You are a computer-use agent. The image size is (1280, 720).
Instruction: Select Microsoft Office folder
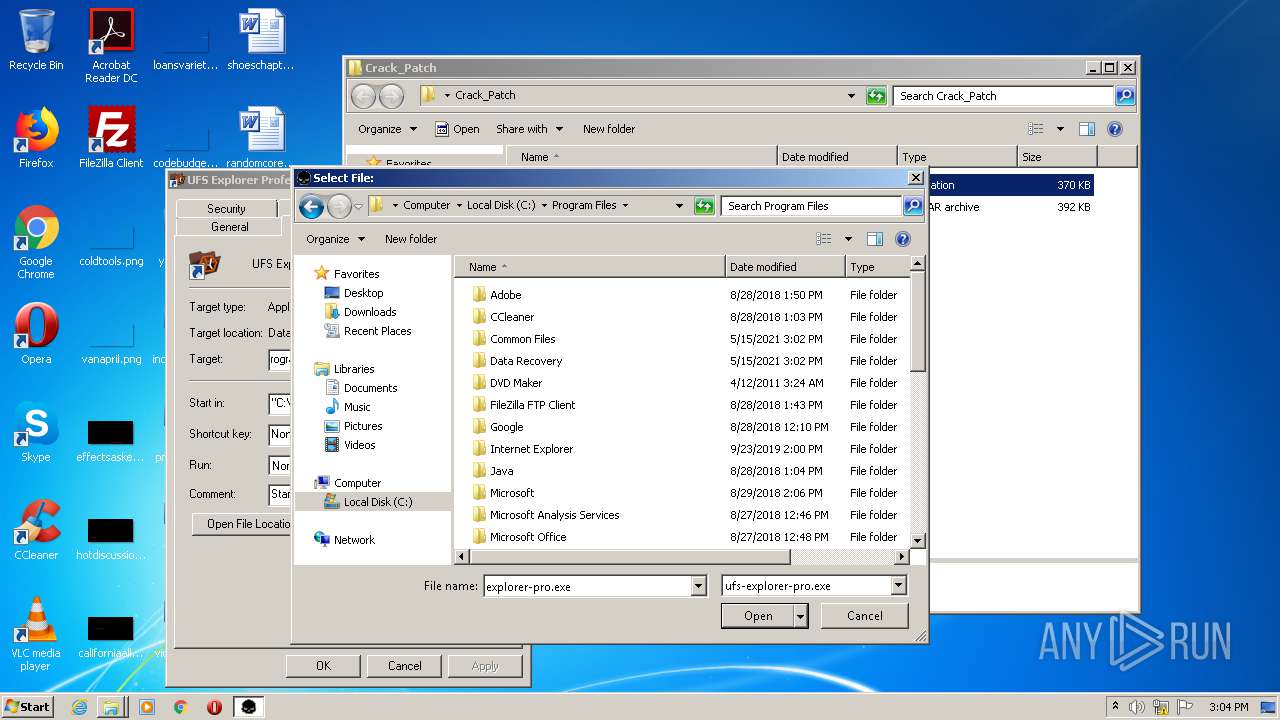(528, 537)
